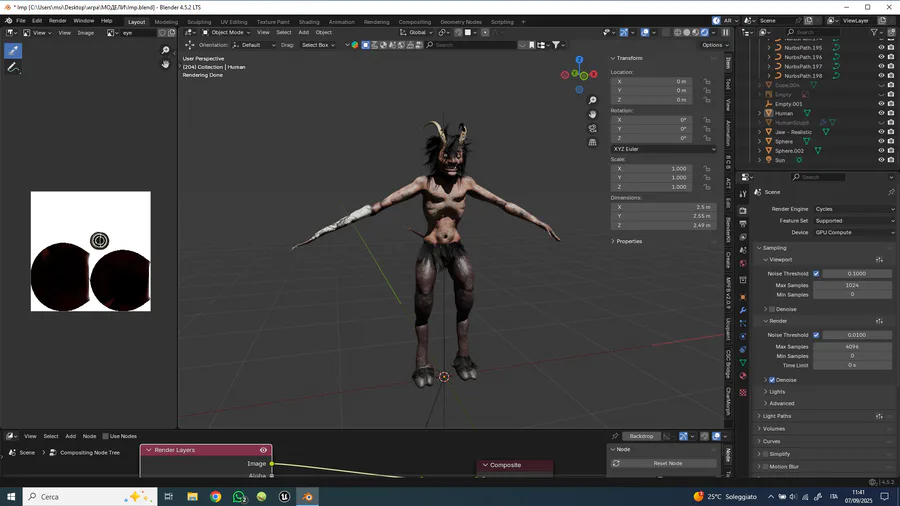900x506 pixels.
Task: Open Chrome from the Windows taskbar
Action: tap(216, 497)
